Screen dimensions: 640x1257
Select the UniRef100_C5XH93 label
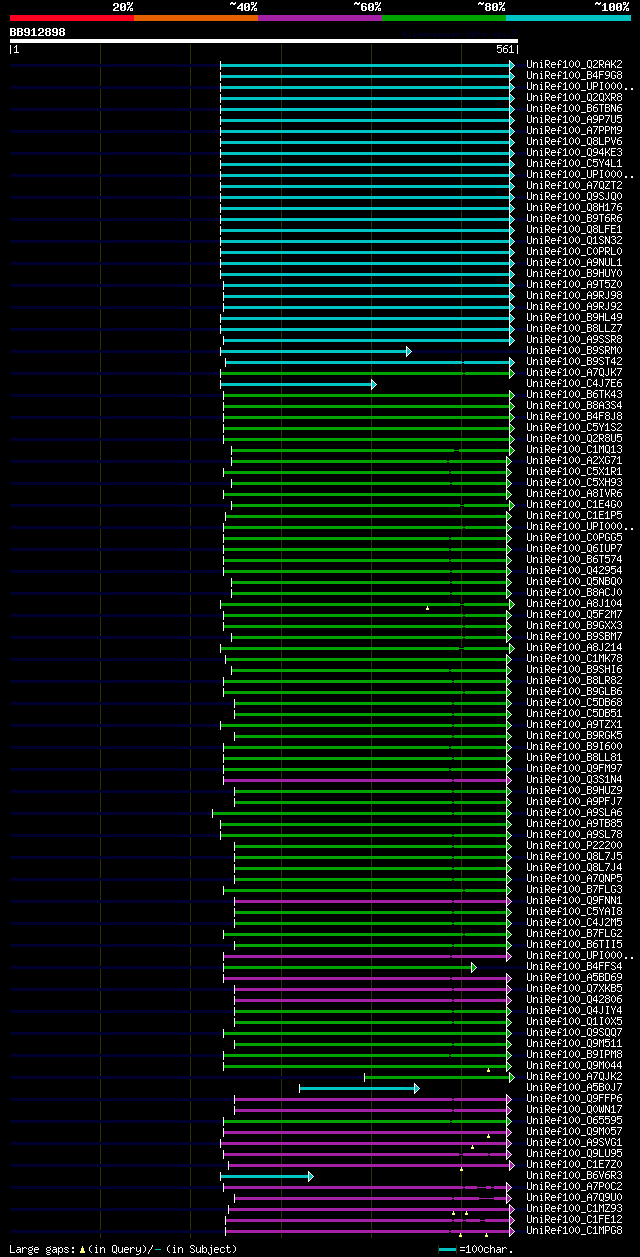[574, 482]
